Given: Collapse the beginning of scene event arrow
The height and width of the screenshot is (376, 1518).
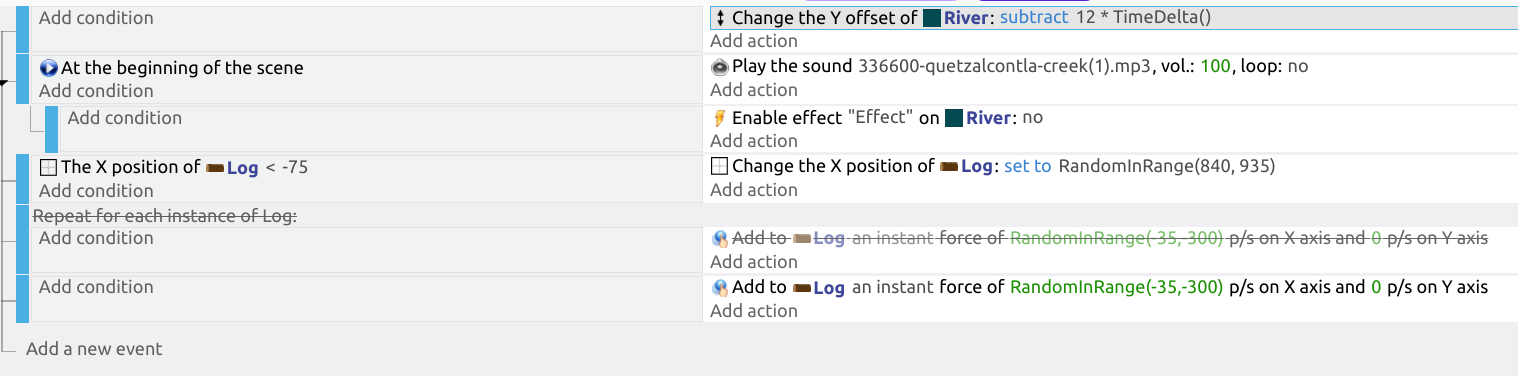Looking at the screenshot, I should [x=4, y=82].
